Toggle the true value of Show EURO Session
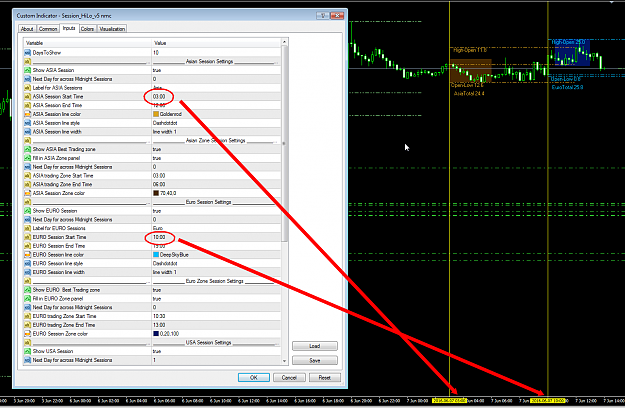 157,211
